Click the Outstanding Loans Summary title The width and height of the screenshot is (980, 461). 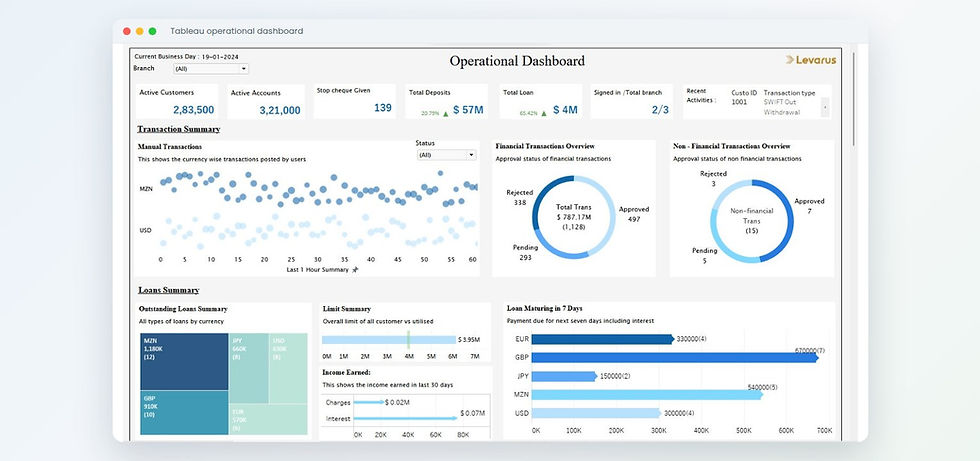click(183, 309)
